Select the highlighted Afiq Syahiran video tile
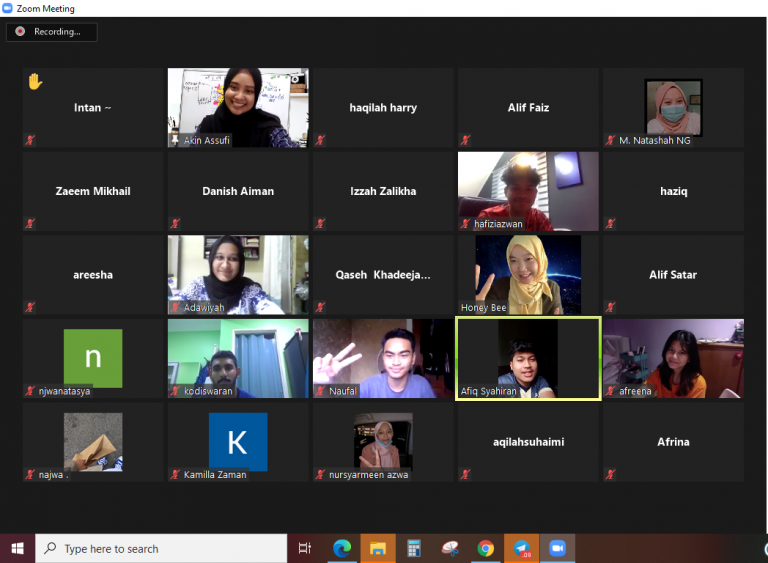This screenshot has width=768, height=563. 528,358
